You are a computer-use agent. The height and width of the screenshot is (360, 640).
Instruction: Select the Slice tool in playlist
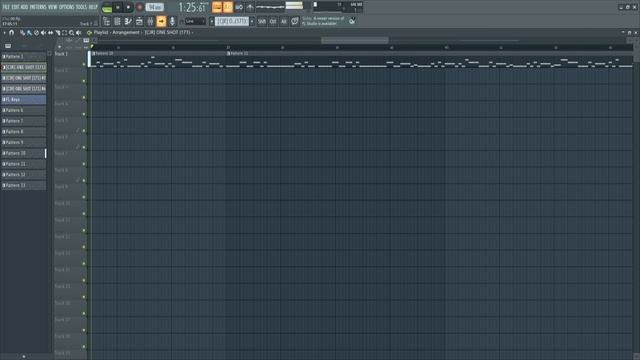tap(58, 33)
